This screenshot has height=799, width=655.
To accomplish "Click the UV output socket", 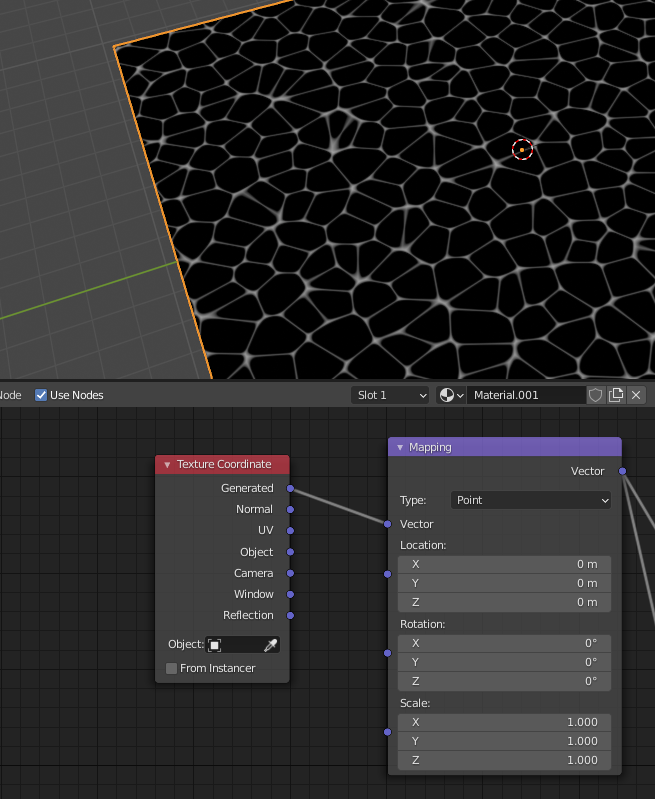I will pos(290,530).
